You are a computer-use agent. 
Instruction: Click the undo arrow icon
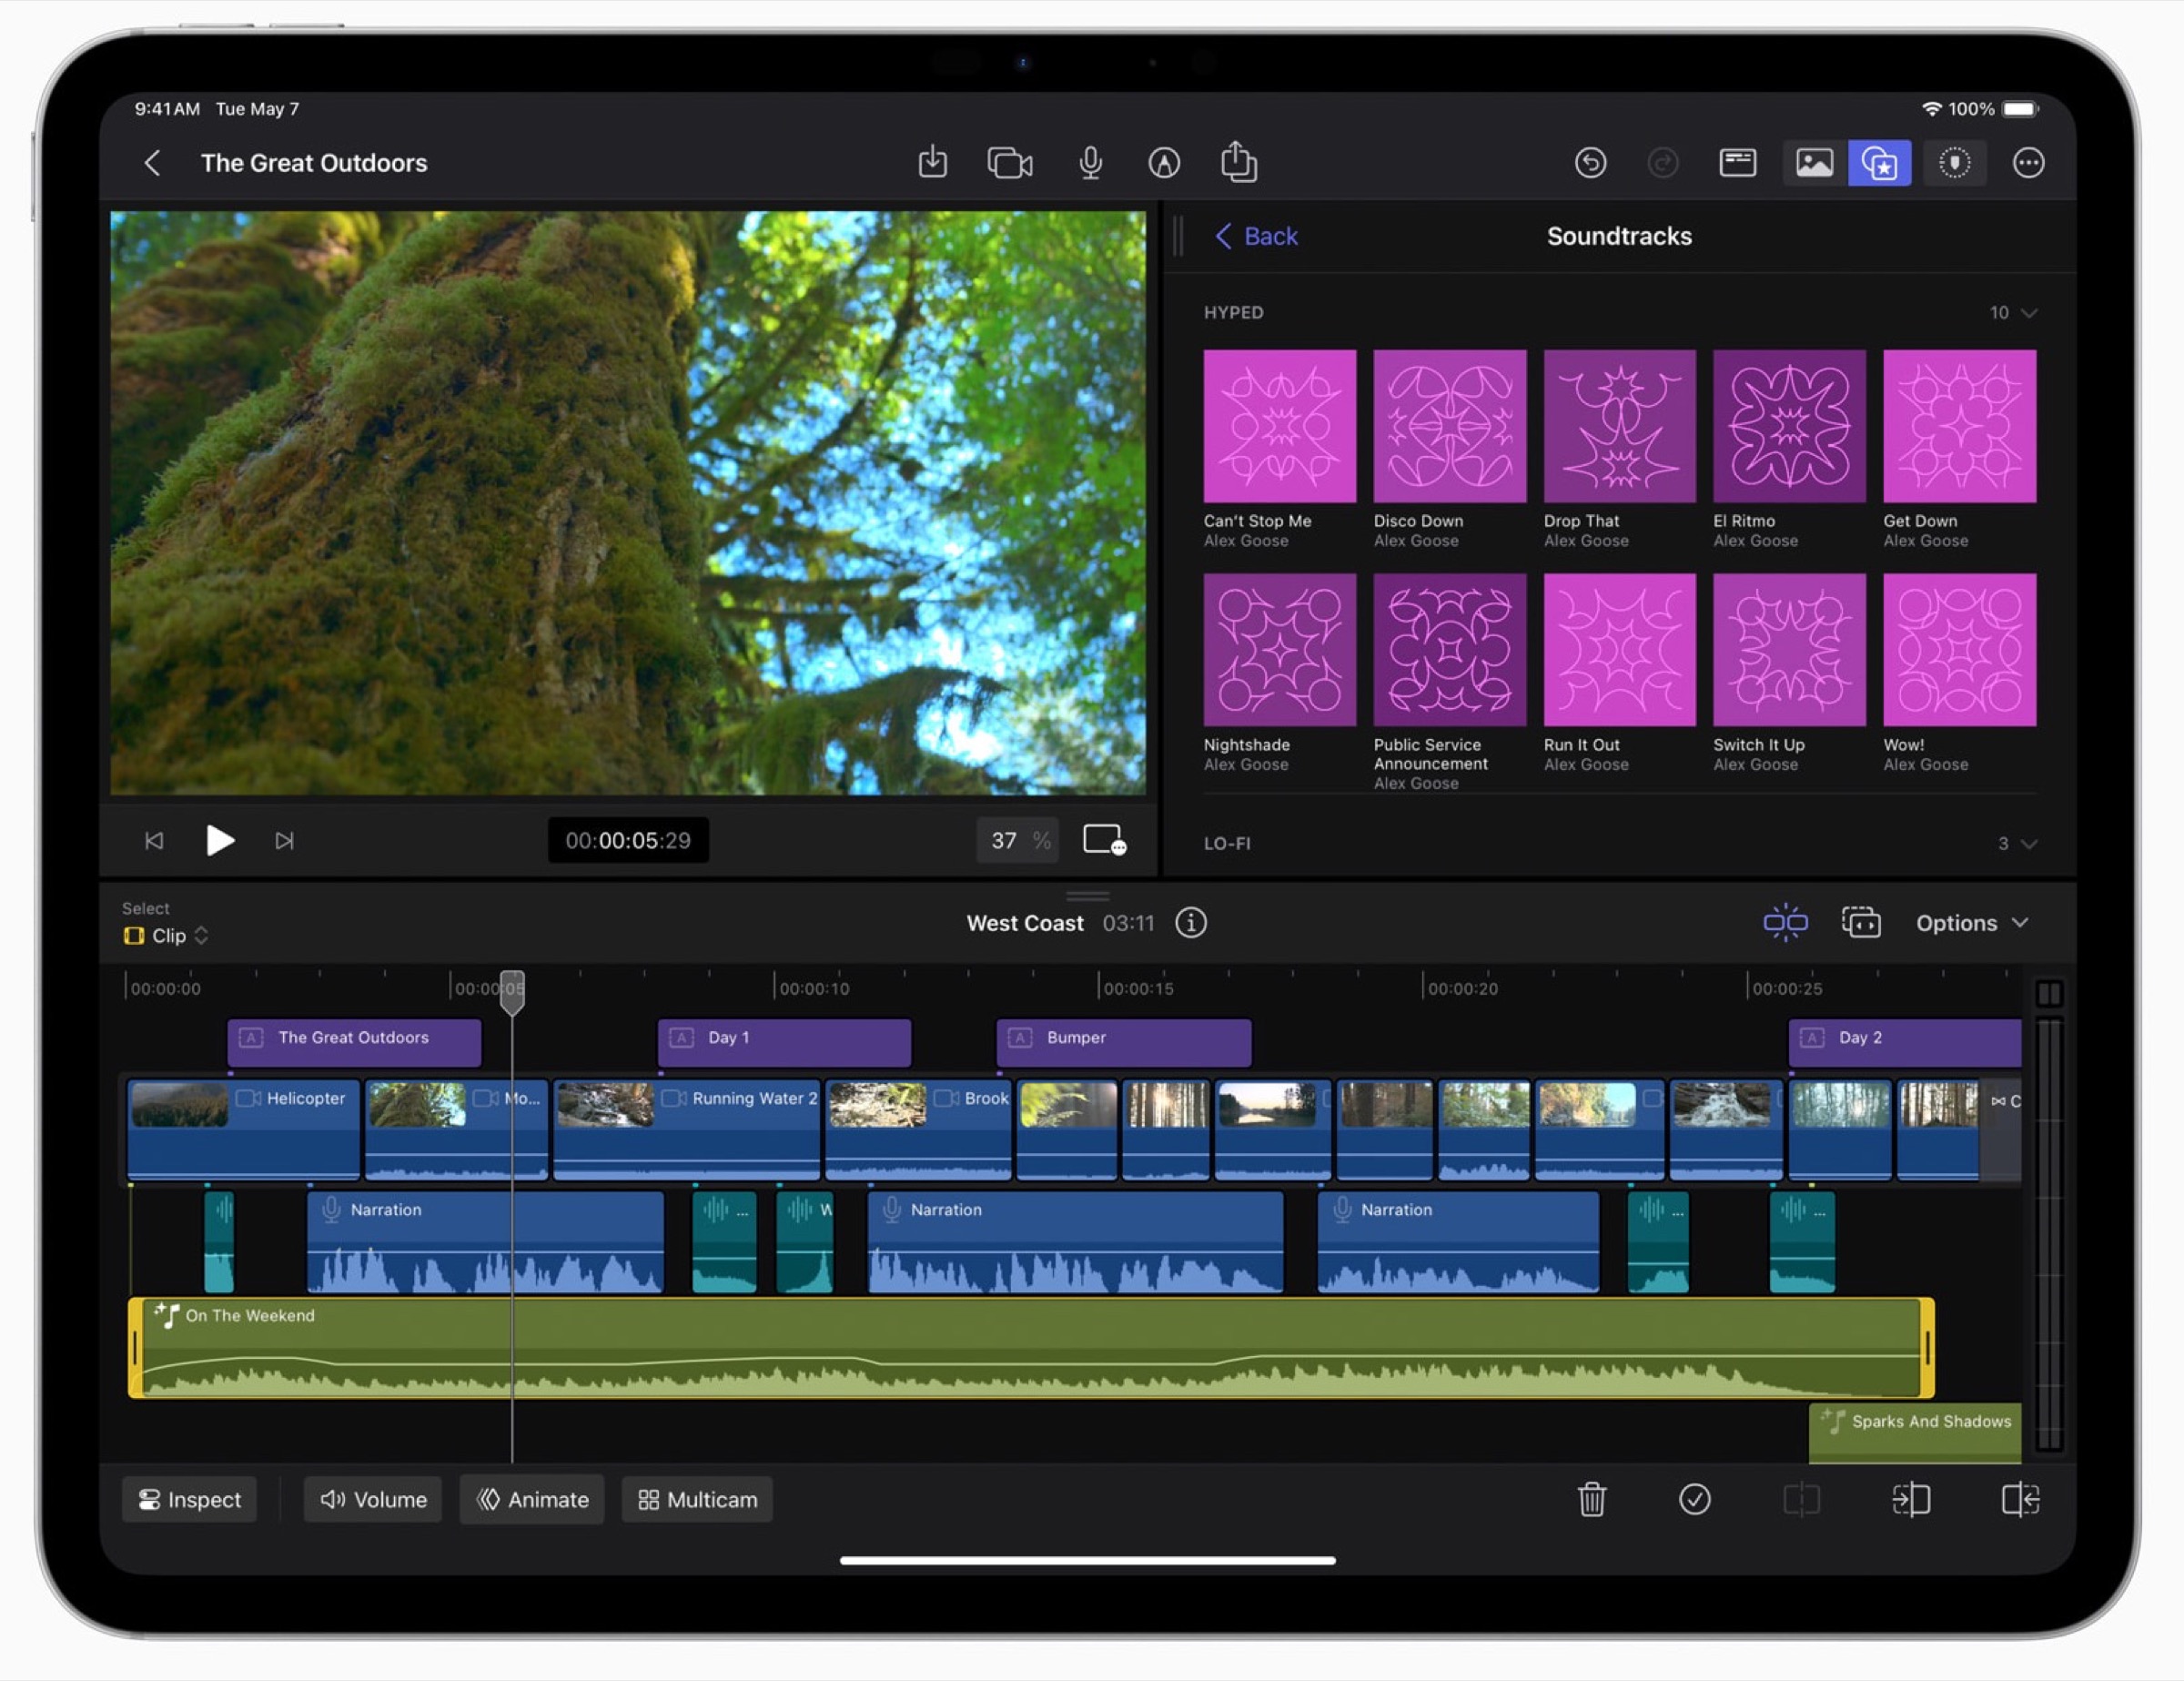pyautogui.click(x=1590, y=163)
